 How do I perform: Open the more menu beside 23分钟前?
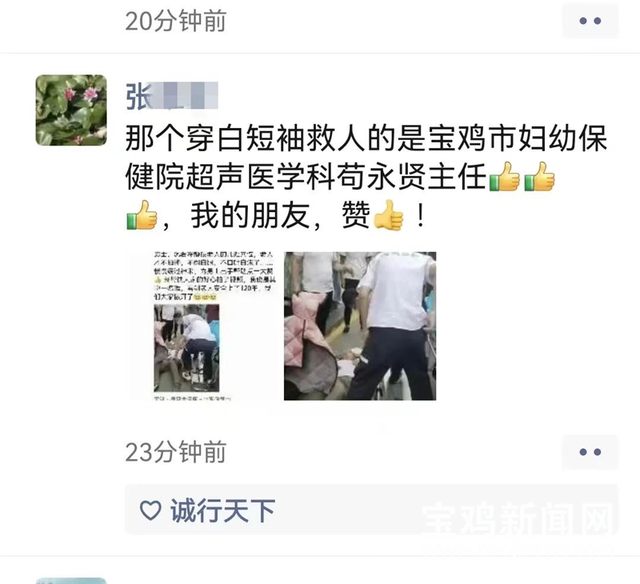tap(590, 452)
